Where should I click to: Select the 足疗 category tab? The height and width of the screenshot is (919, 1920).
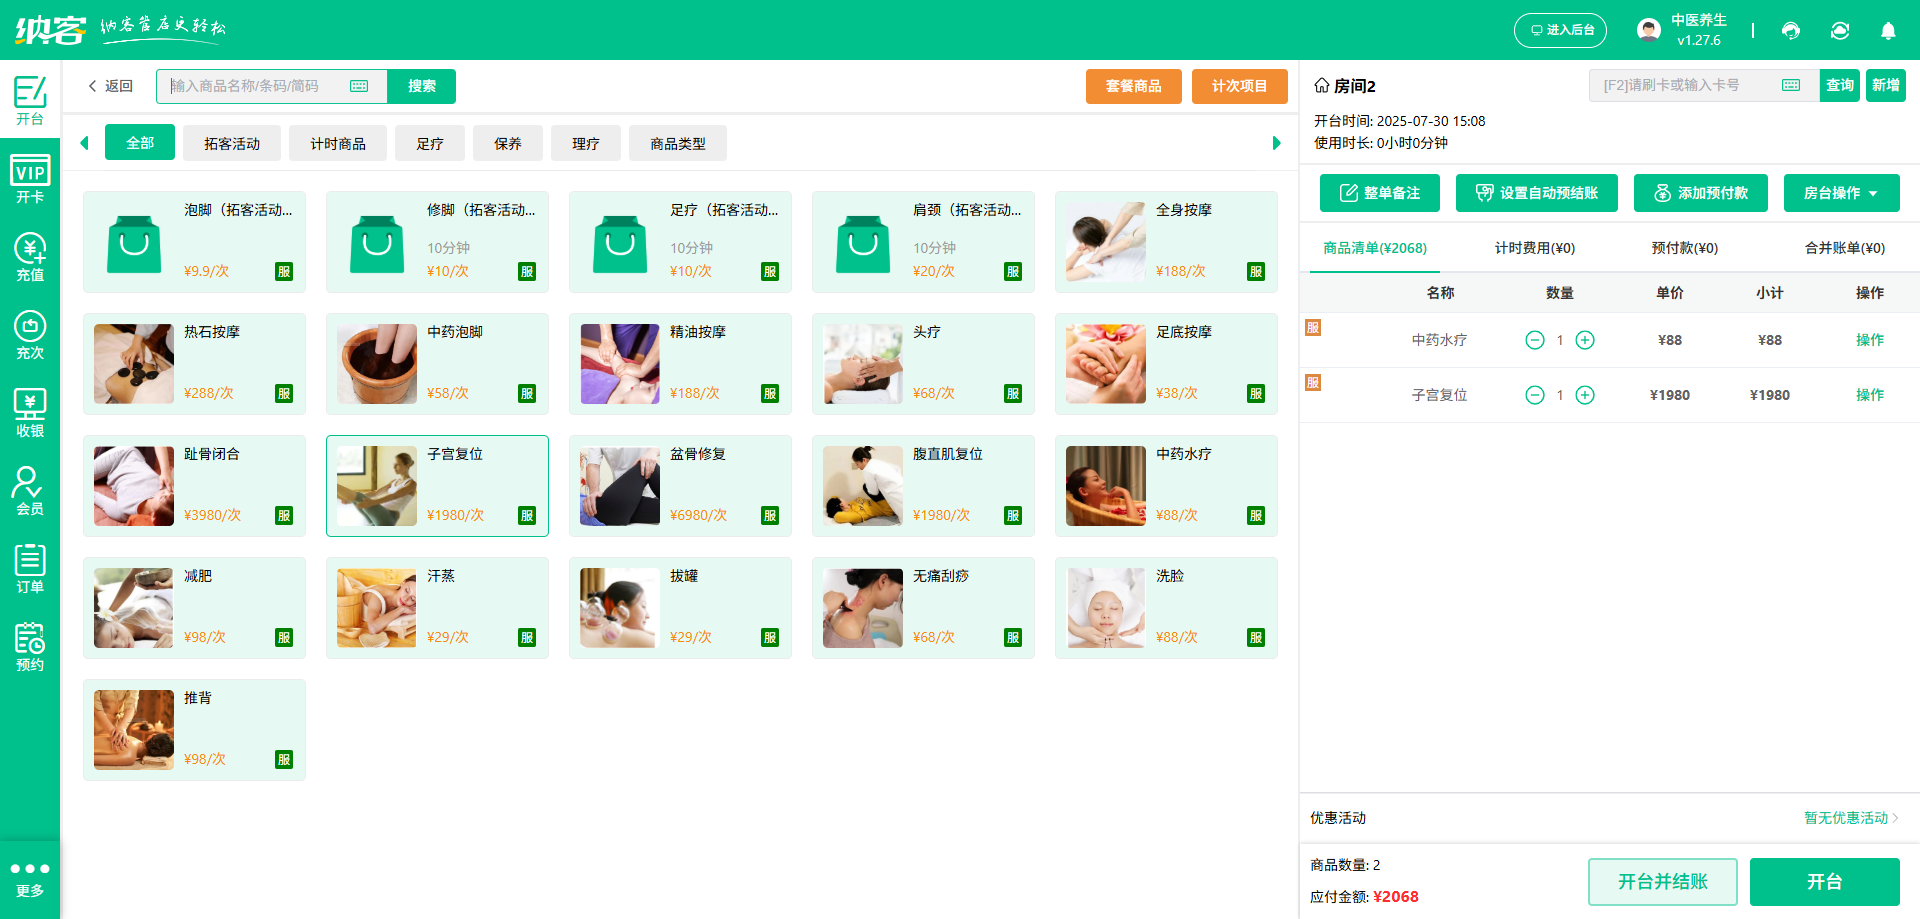click(429, 142)
